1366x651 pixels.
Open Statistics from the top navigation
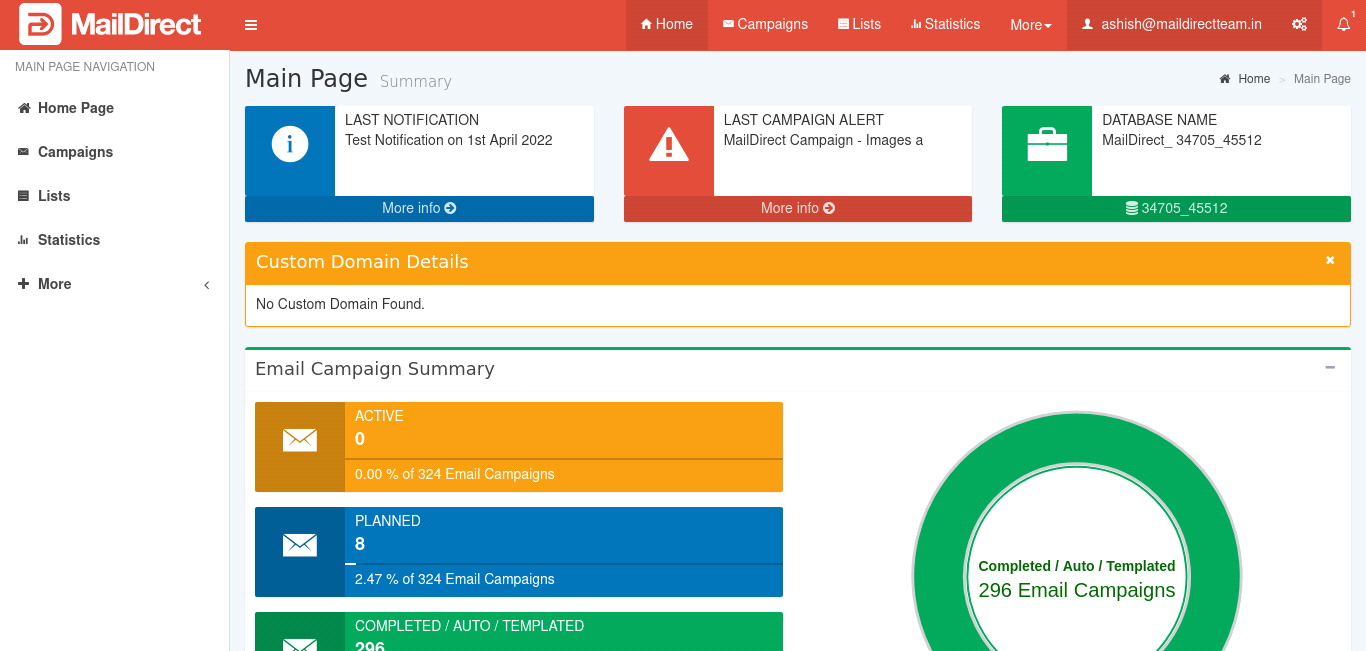(945, 25)
